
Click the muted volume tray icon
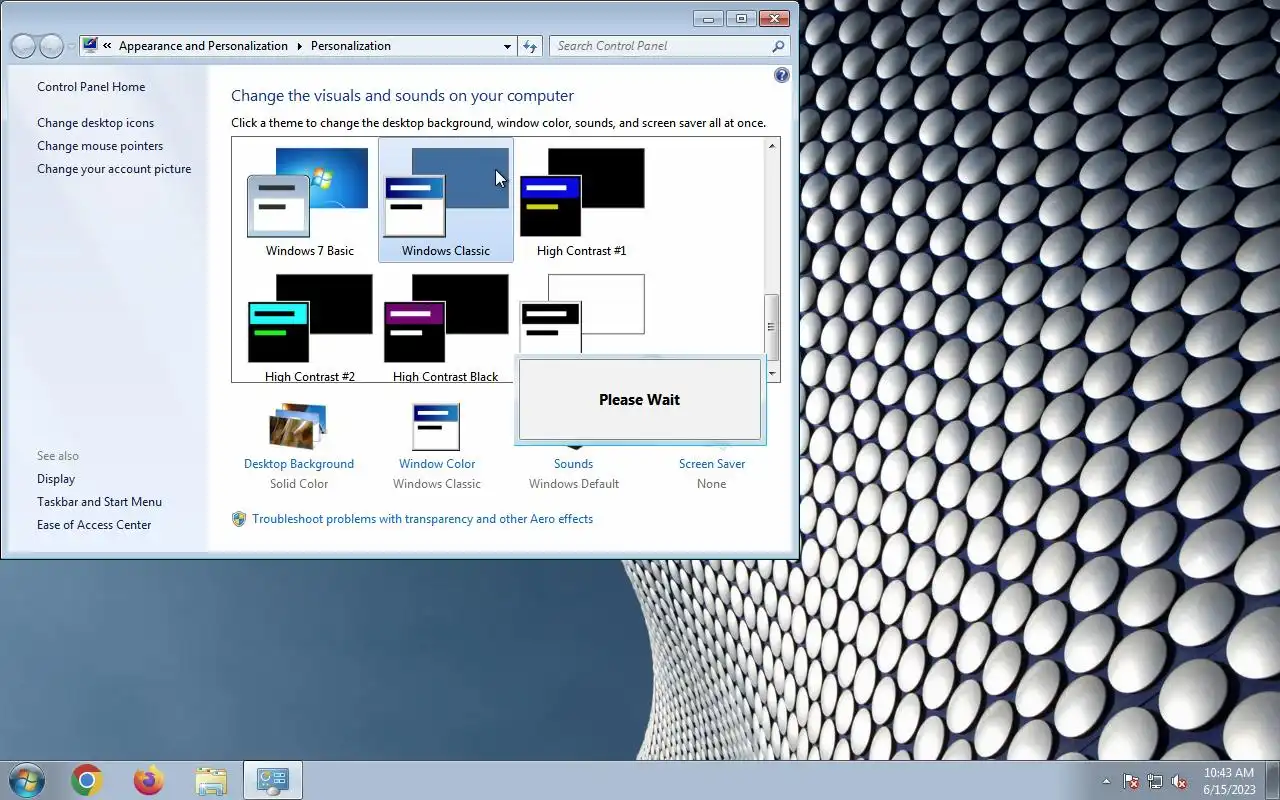click(1179, 781)
